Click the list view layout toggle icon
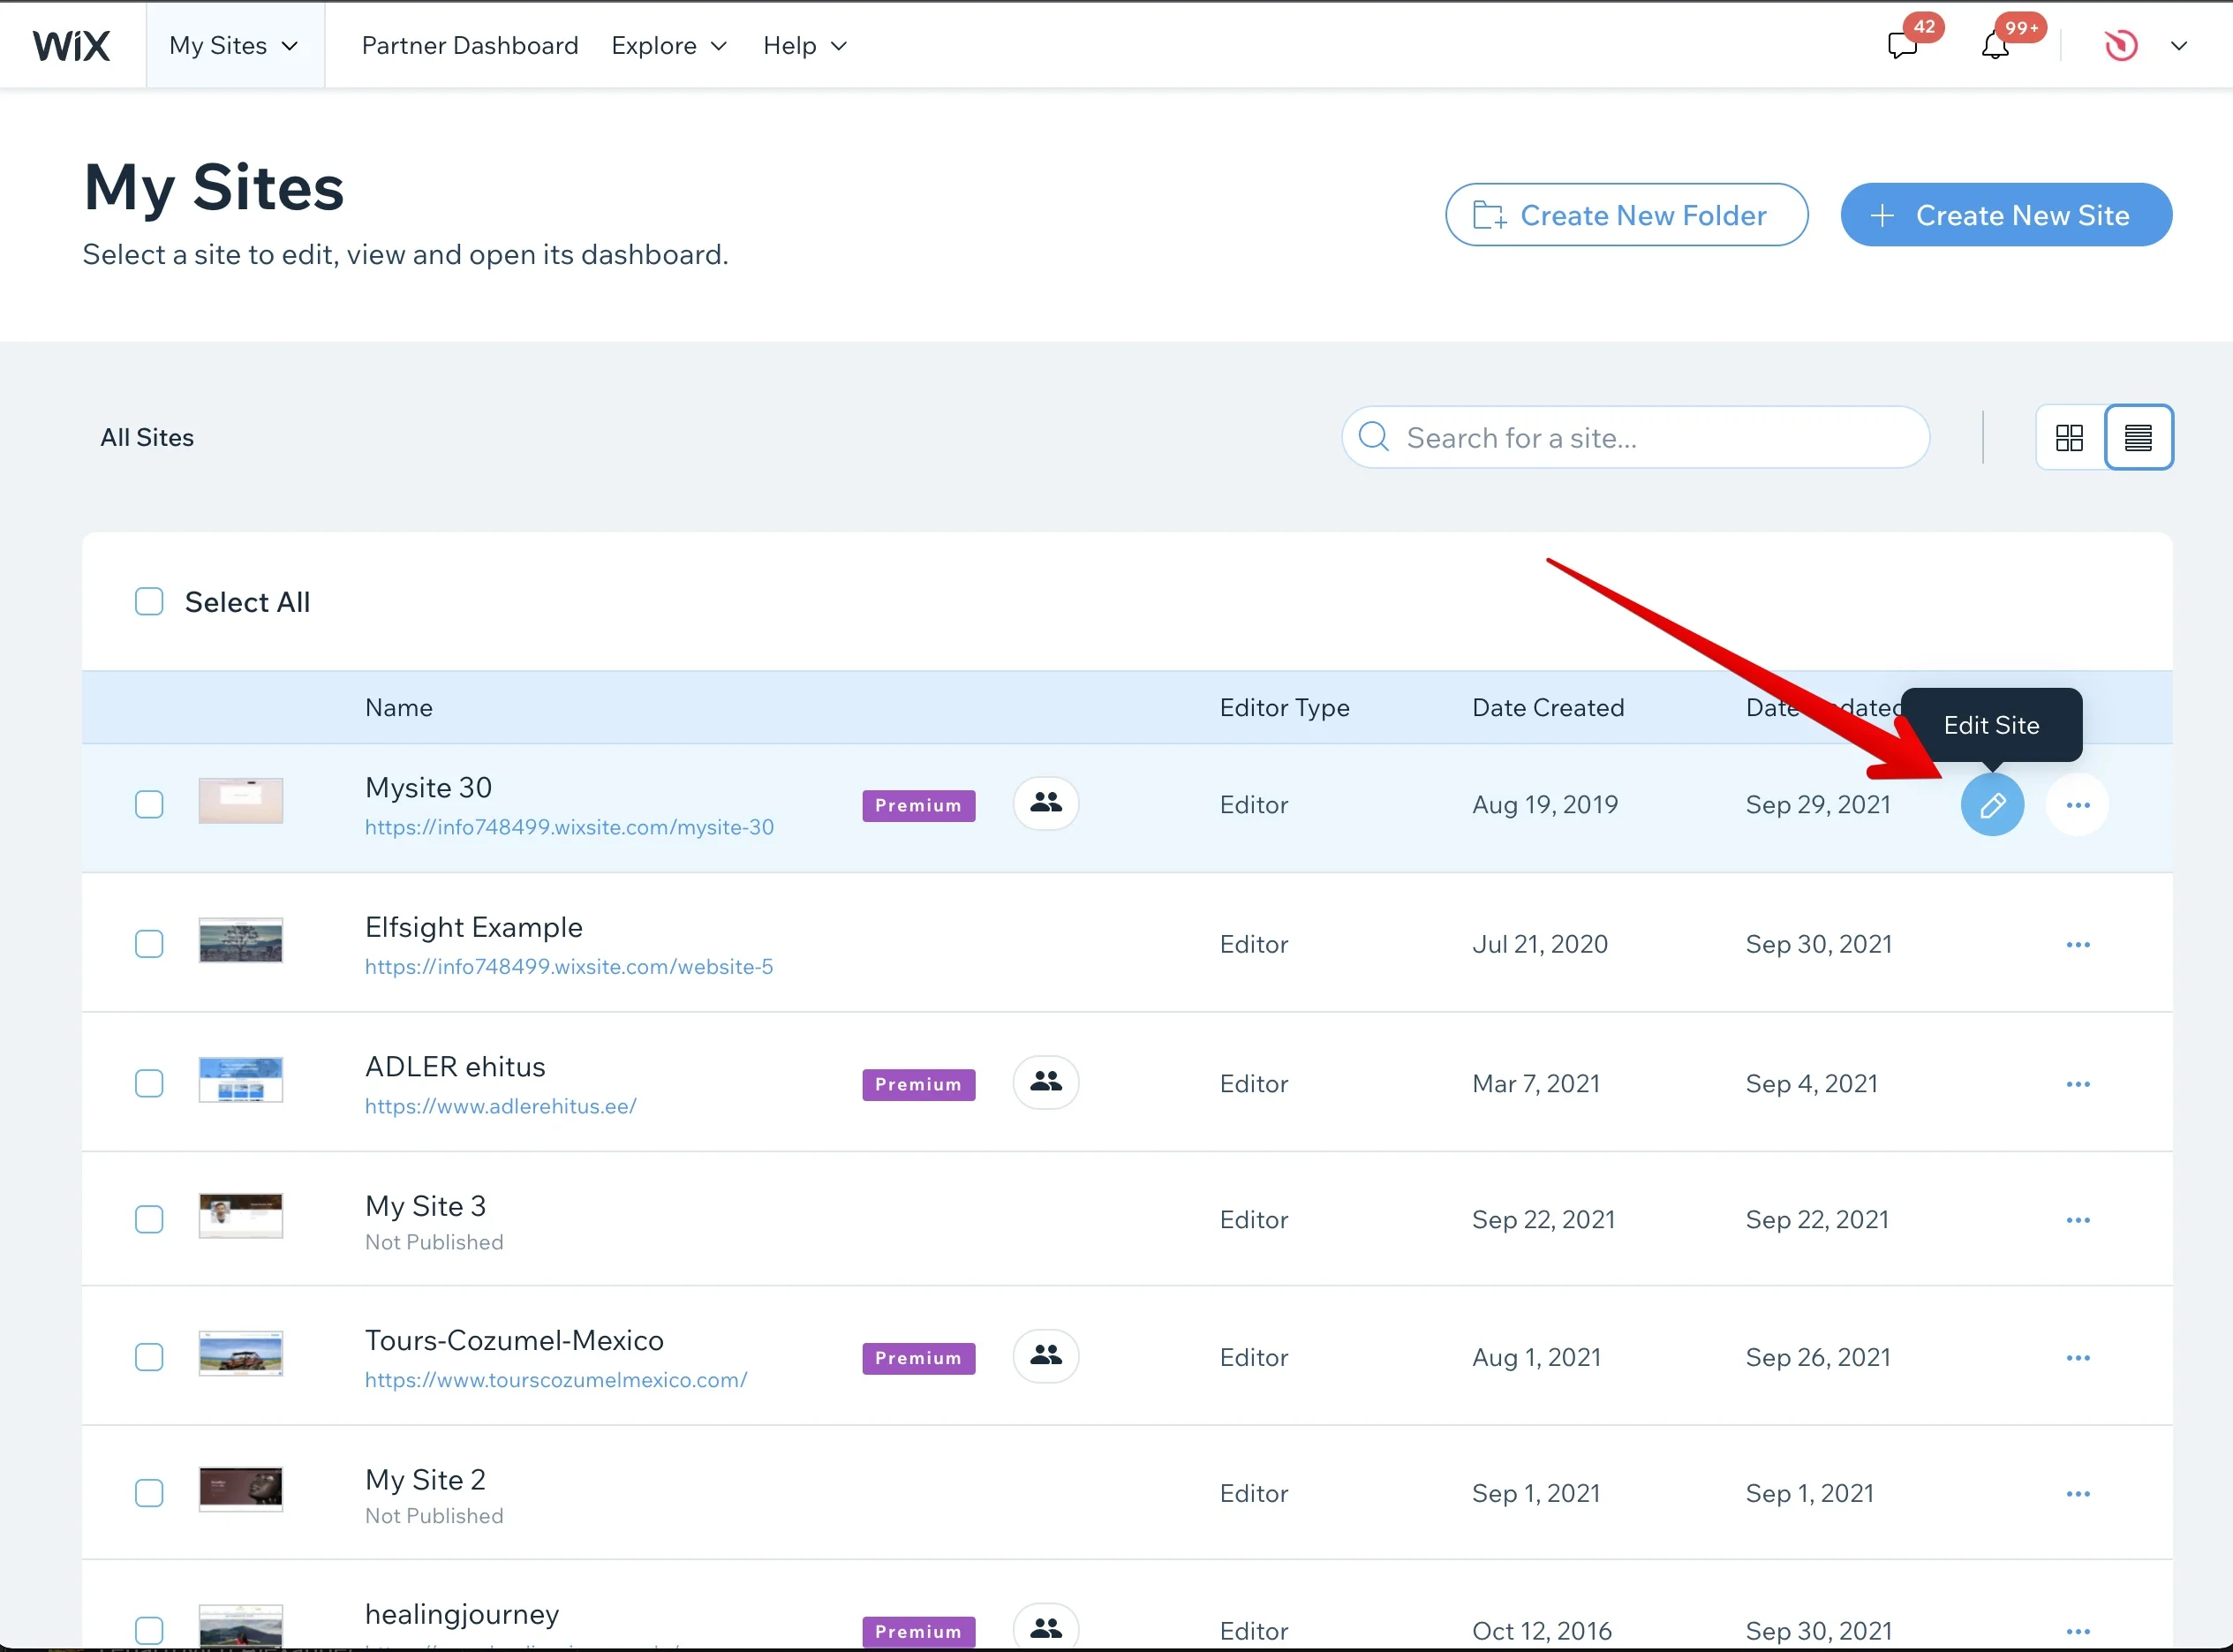 click(x=2139, y=437)
